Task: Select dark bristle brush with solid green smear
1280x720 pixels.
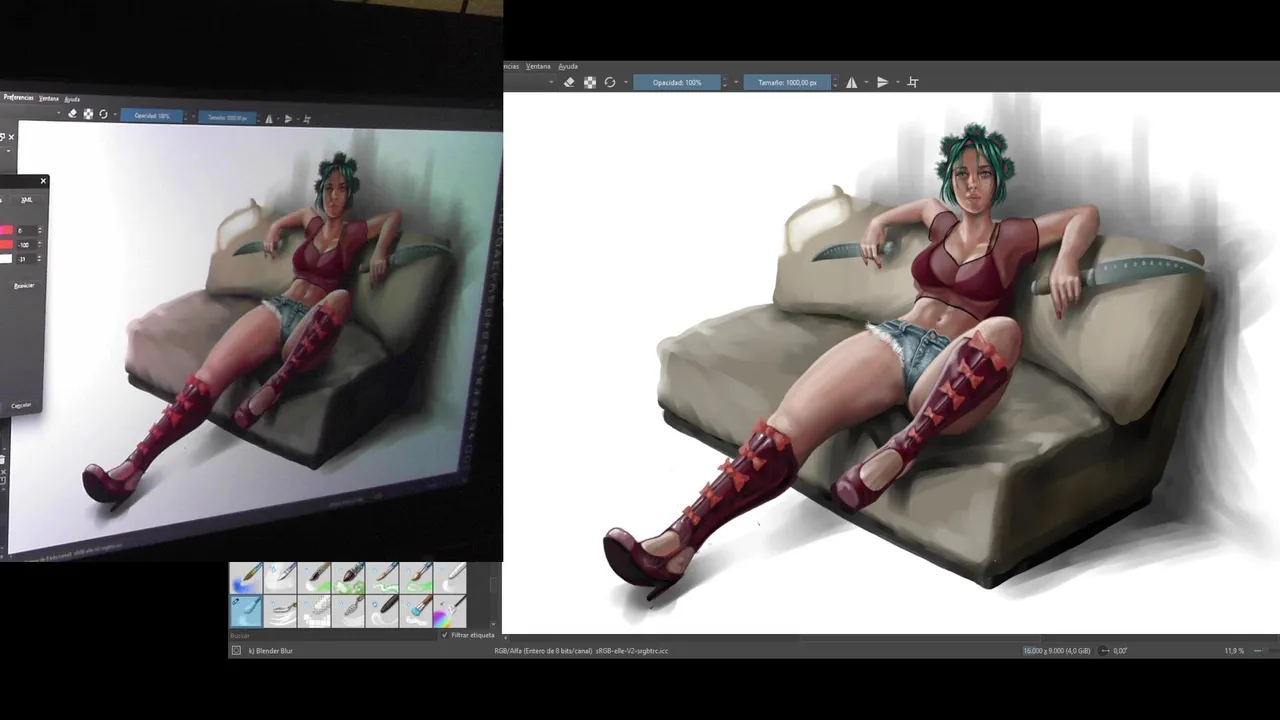Action: click(314, 578)
